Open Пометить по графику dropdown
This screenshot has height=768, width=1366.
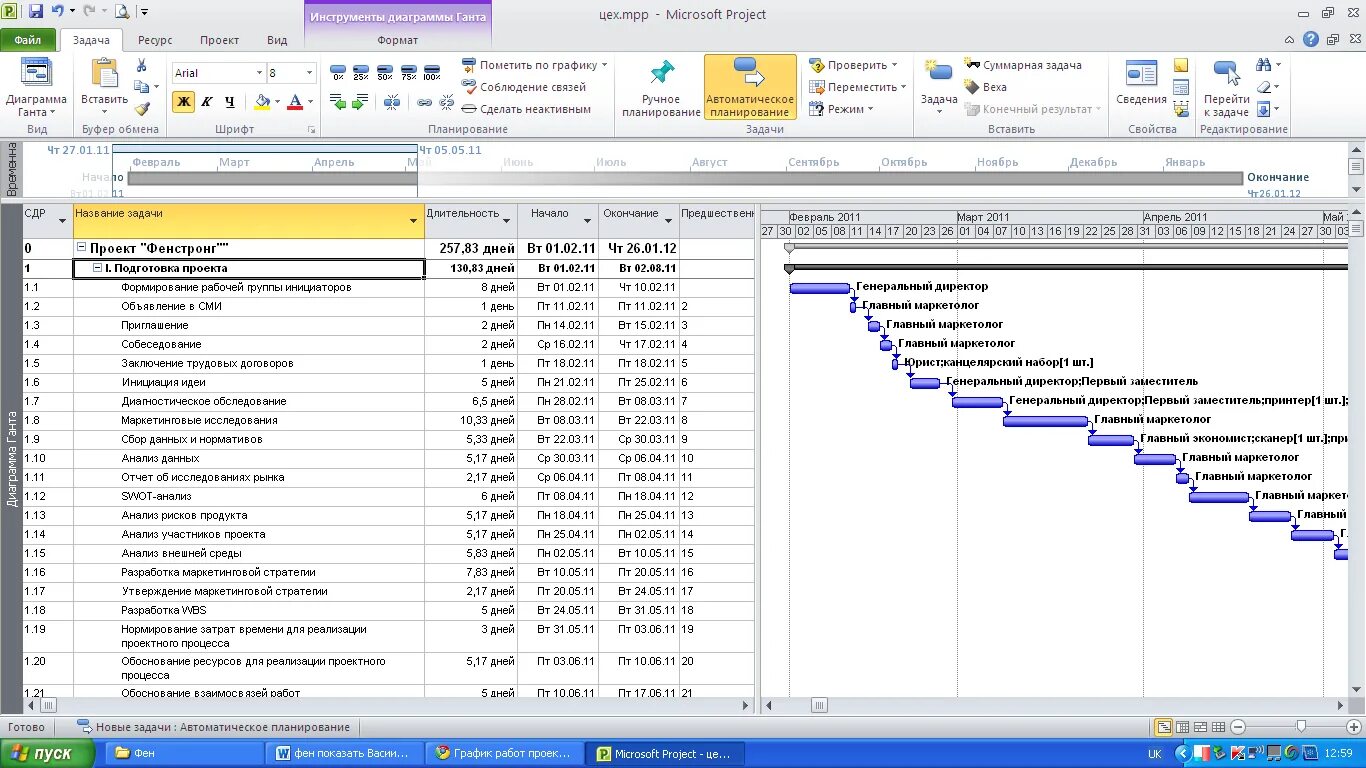[535, 65]
